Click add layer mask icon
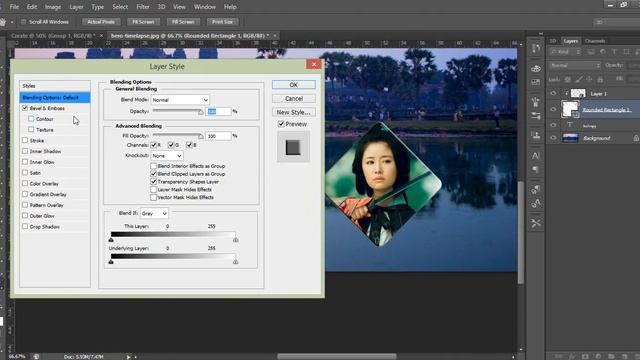 [585, 356]
